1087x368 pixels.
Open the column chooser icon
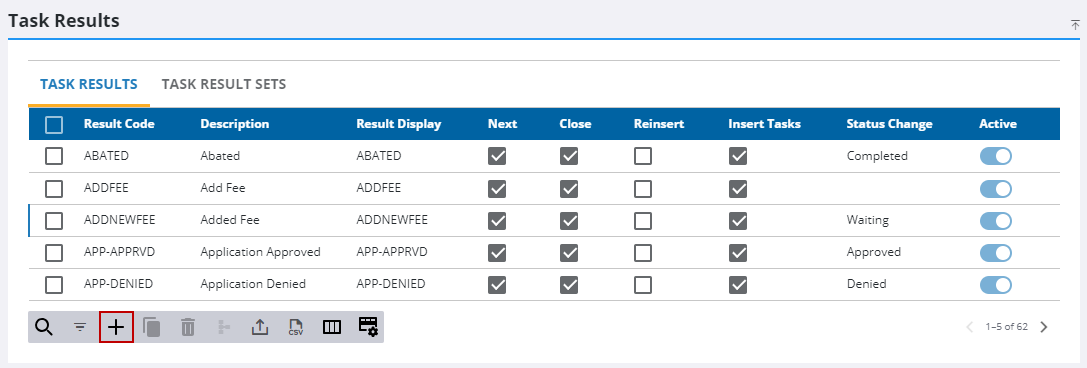pyautogui.click(x=332, y=327)
